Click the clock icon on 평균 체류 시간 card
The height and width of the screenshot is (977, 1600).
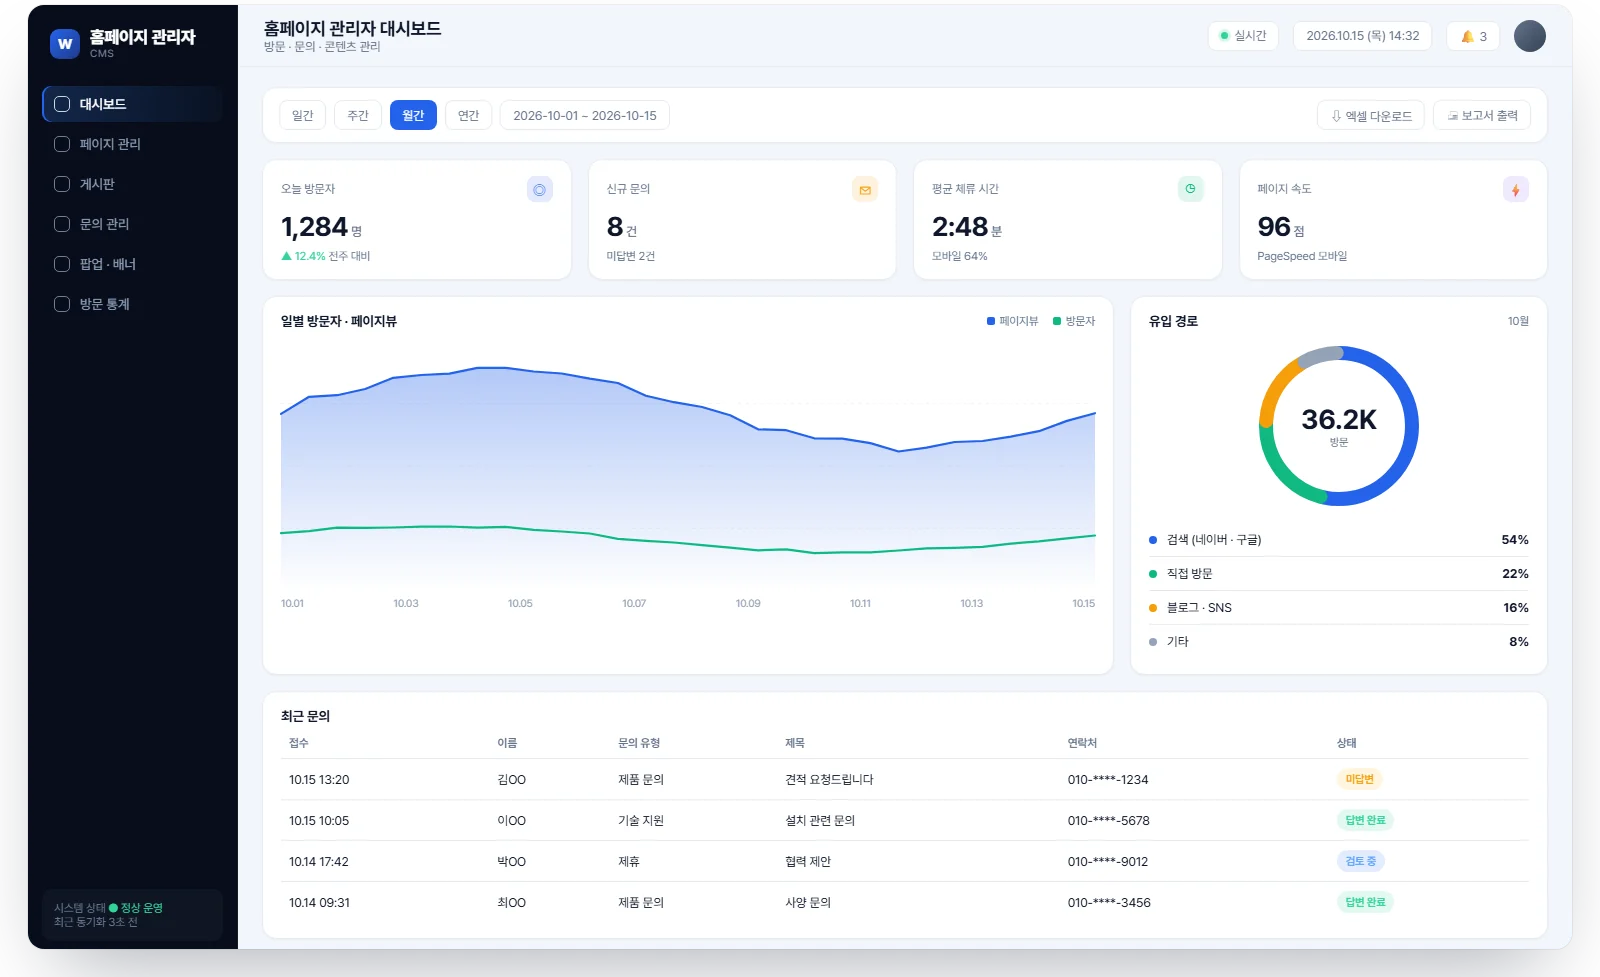coord(1190,189)
